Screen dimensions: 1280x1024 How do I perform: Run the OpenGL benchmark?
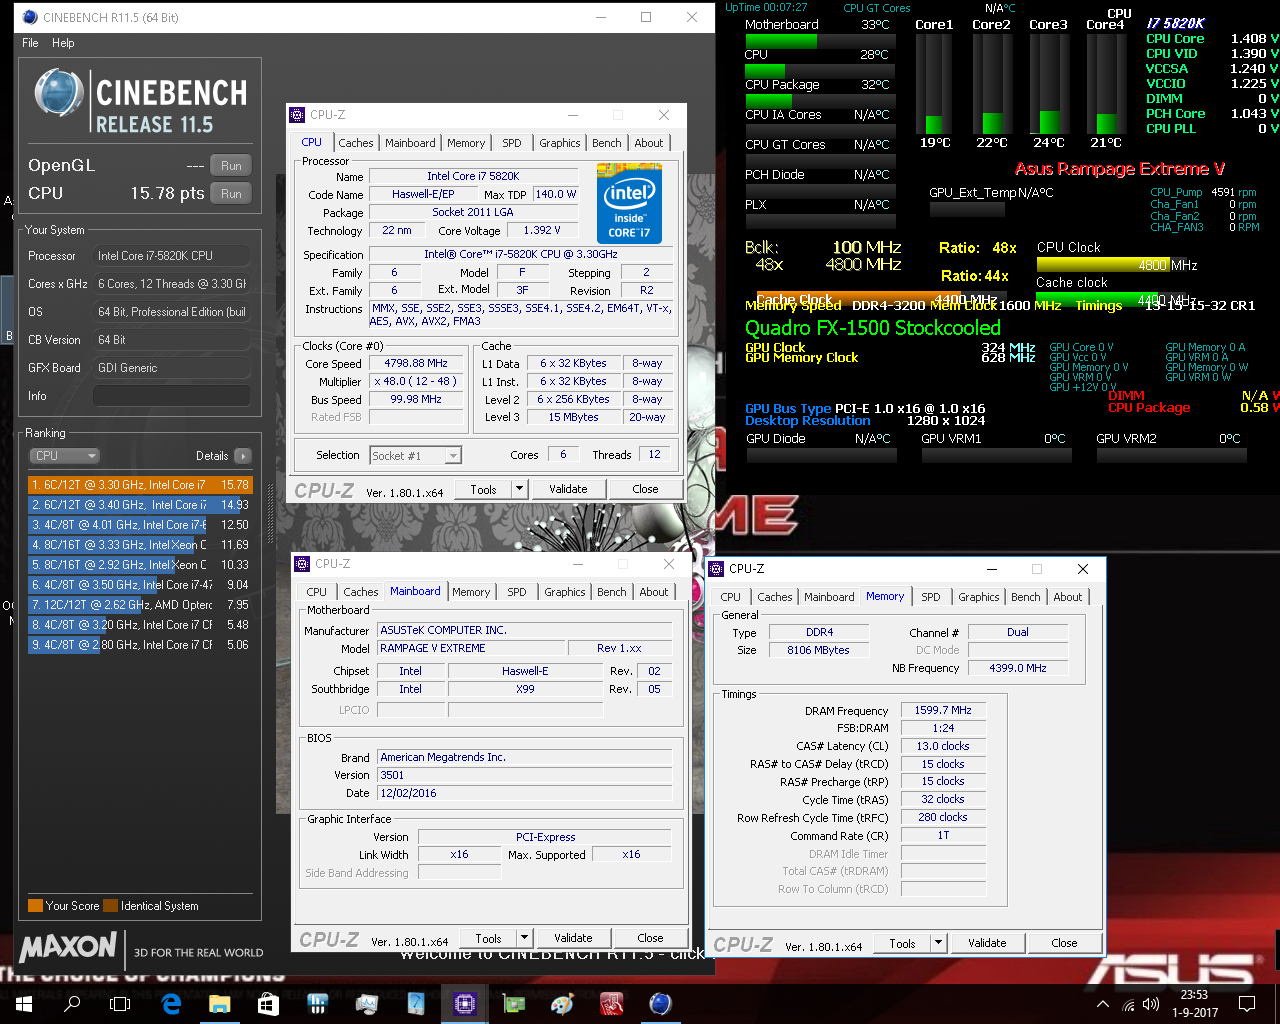point(231,166)
